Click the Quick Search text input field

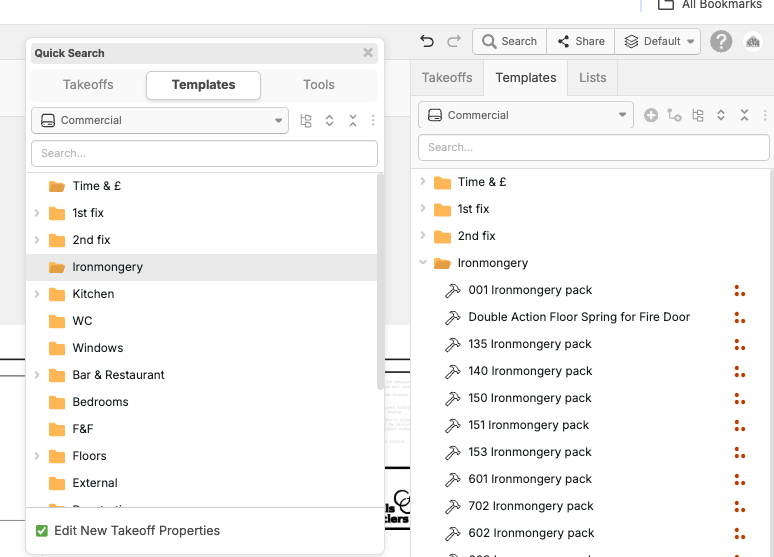[x=204, y=154]
